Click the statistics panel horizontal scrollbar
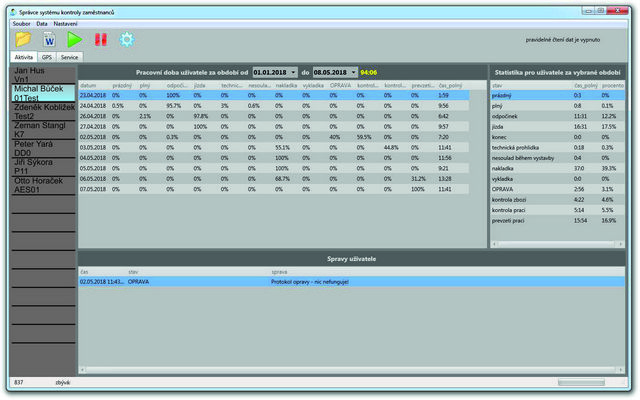The width and height of the screenshot is (640, 400). click(x=558, y=244)
